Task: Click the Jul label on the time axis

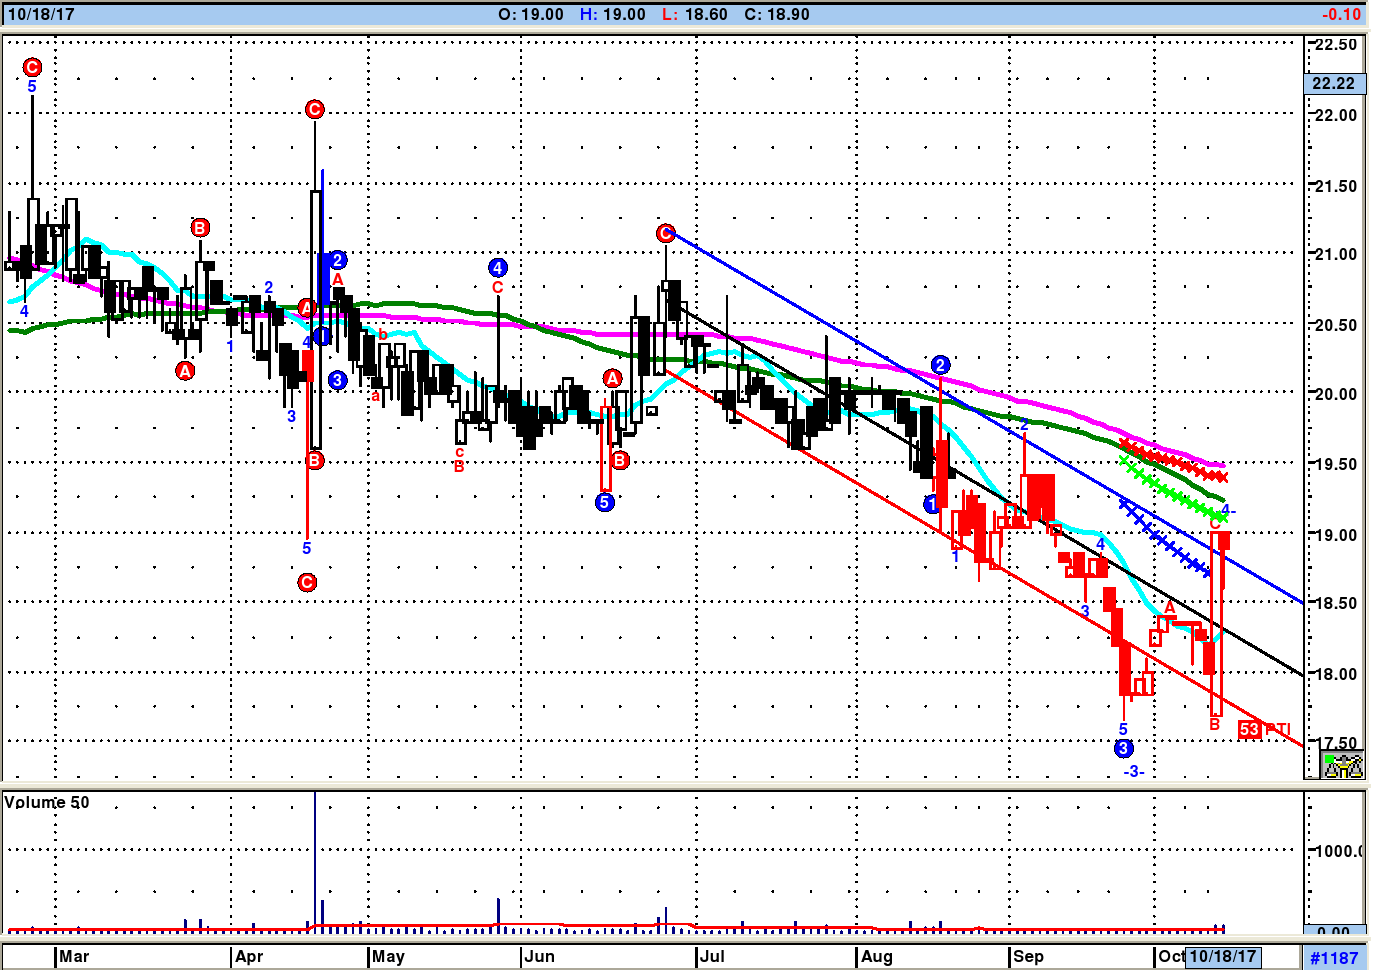Action: point(712,956)
